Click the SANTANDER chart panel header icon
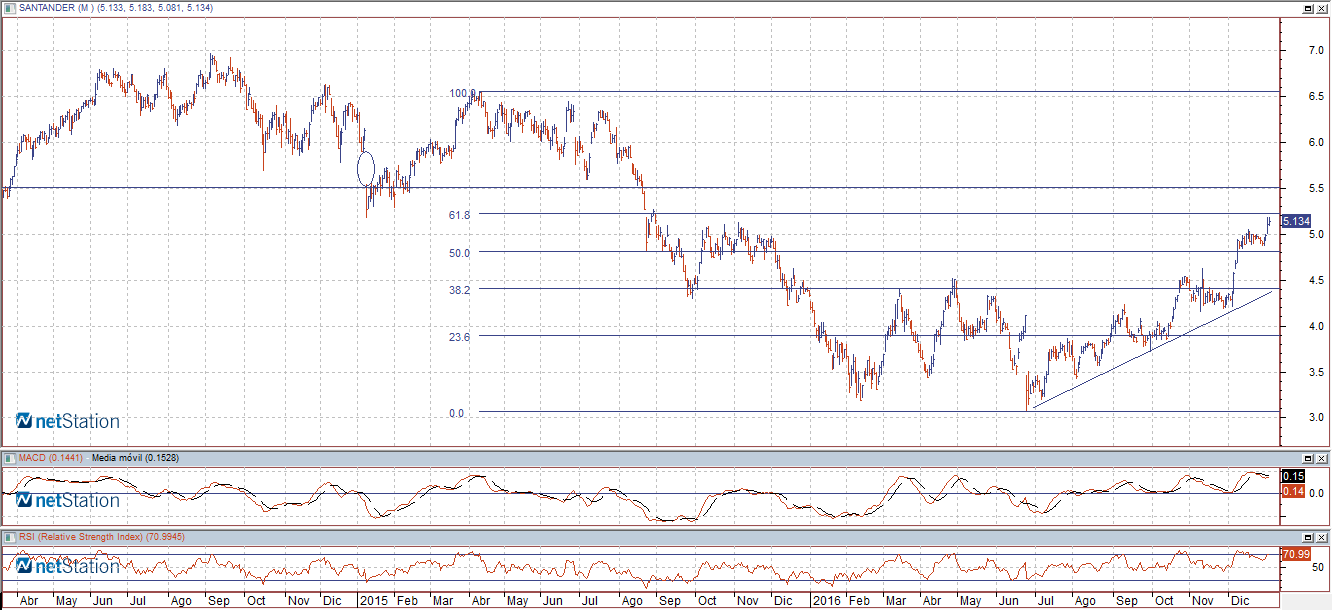Screen dimensions: 1332x610 tap(9, 7)
